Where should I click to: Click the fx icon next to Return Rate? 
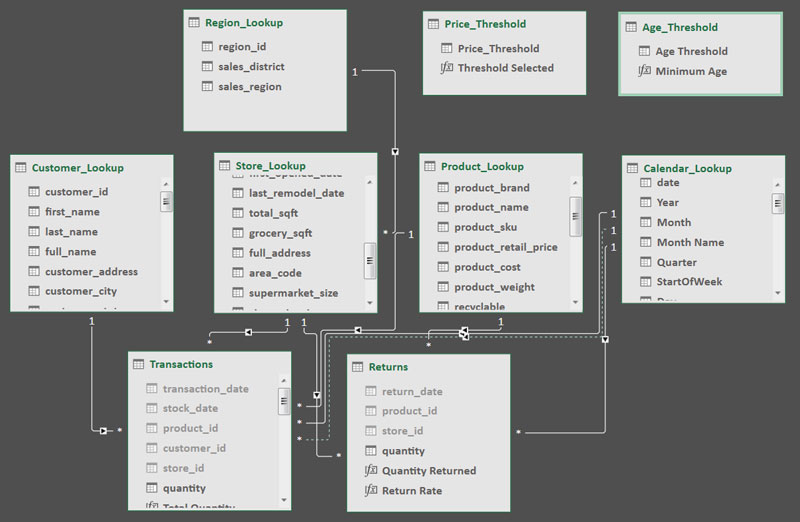pos(371,491)
